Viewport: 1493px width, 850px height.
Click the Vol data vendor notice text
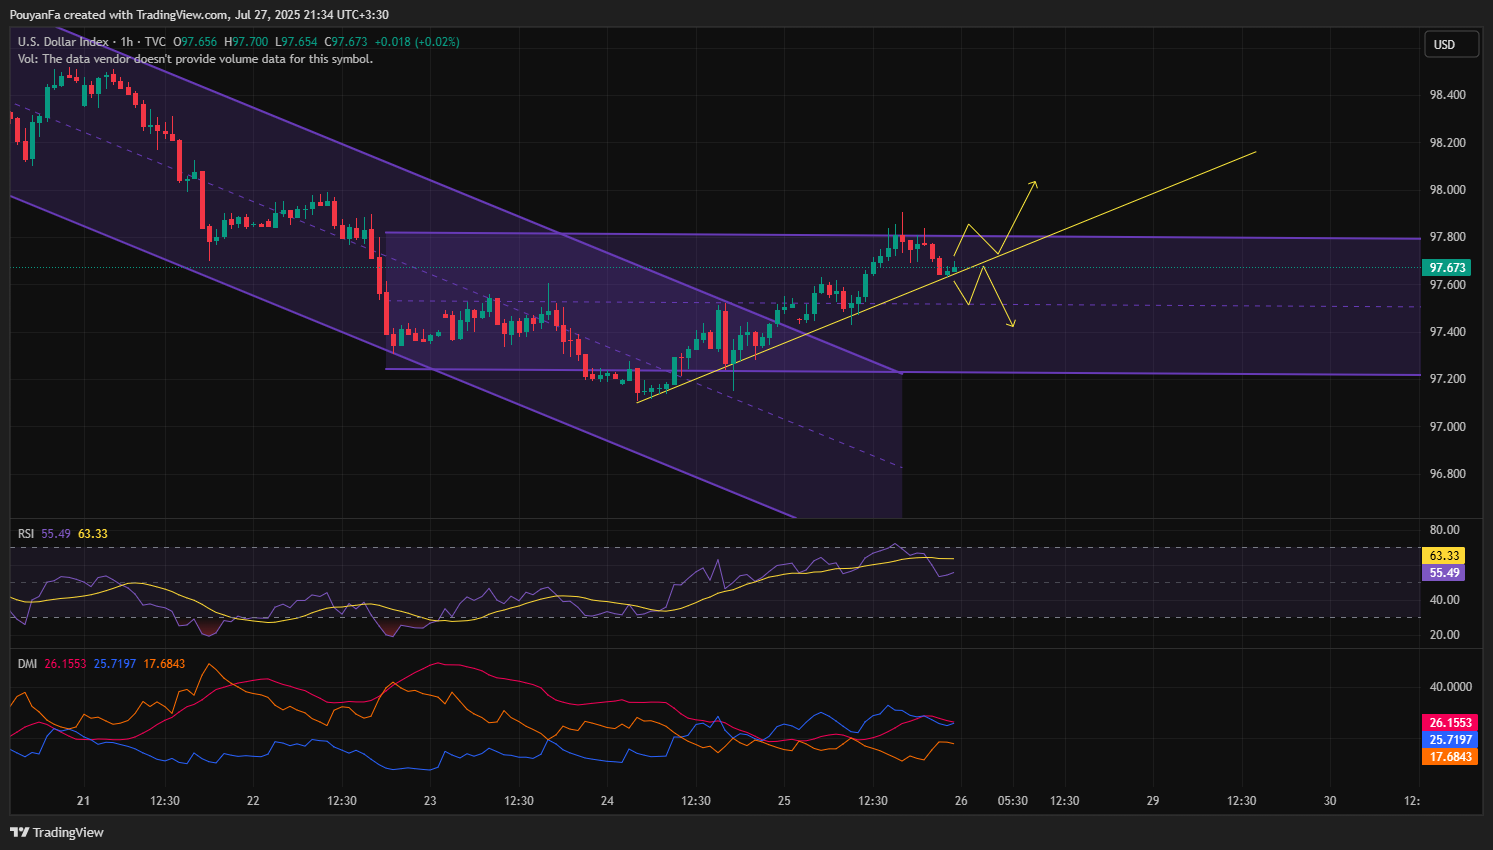[195, 59]
